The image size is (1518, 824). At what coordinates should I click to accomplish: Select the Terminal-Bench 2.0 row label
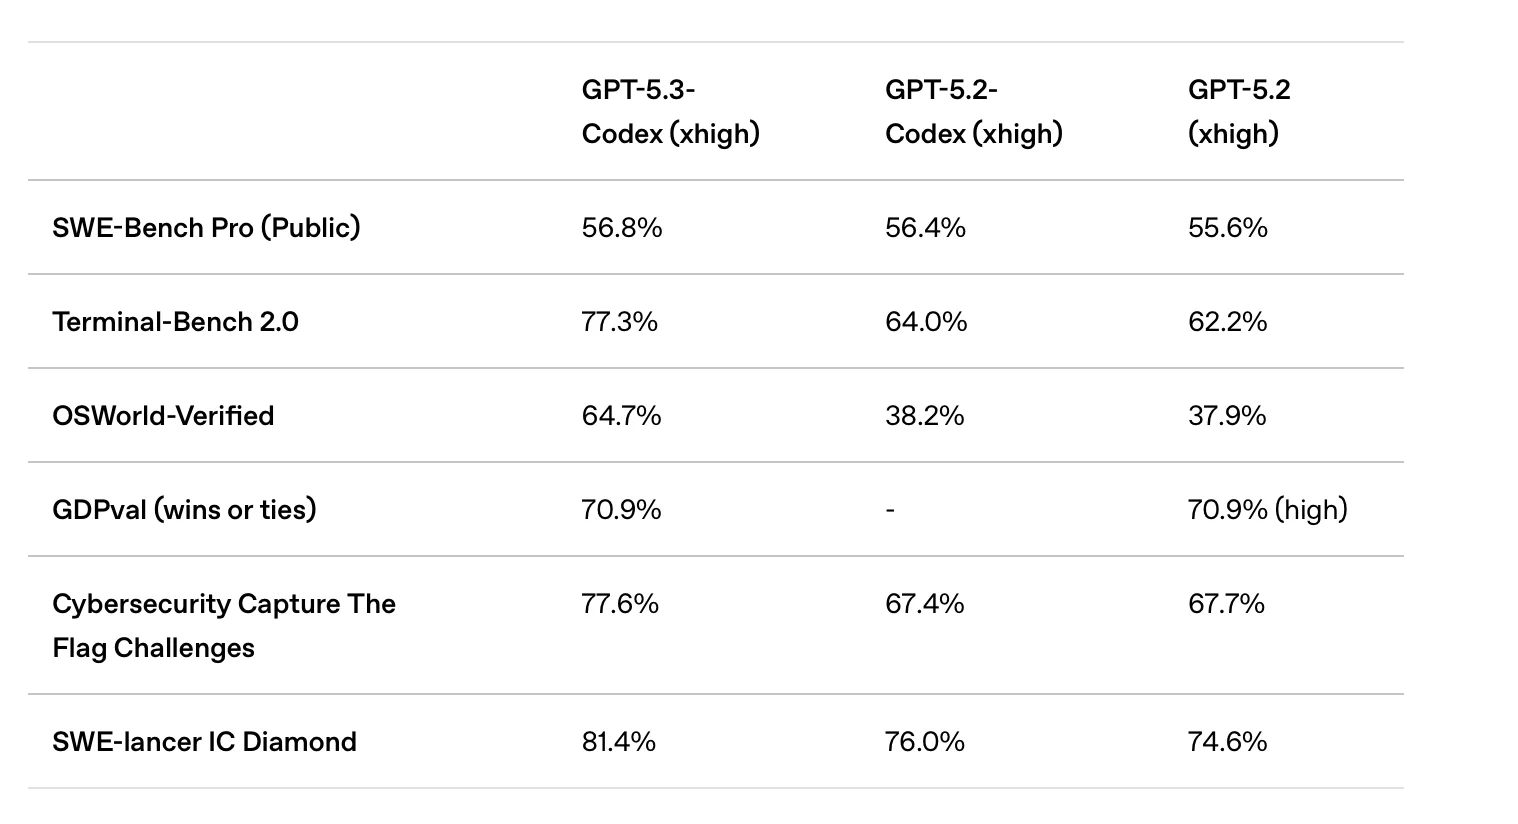coord(175,322)
